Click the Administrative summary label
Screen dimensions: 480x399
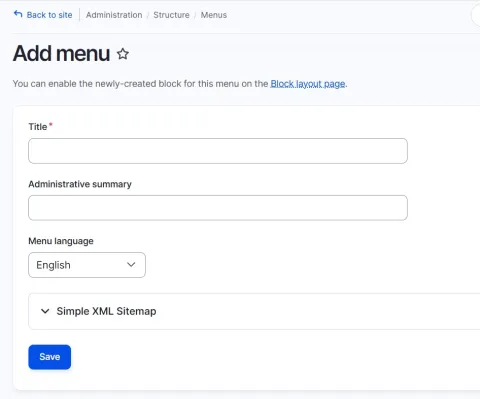80,184
